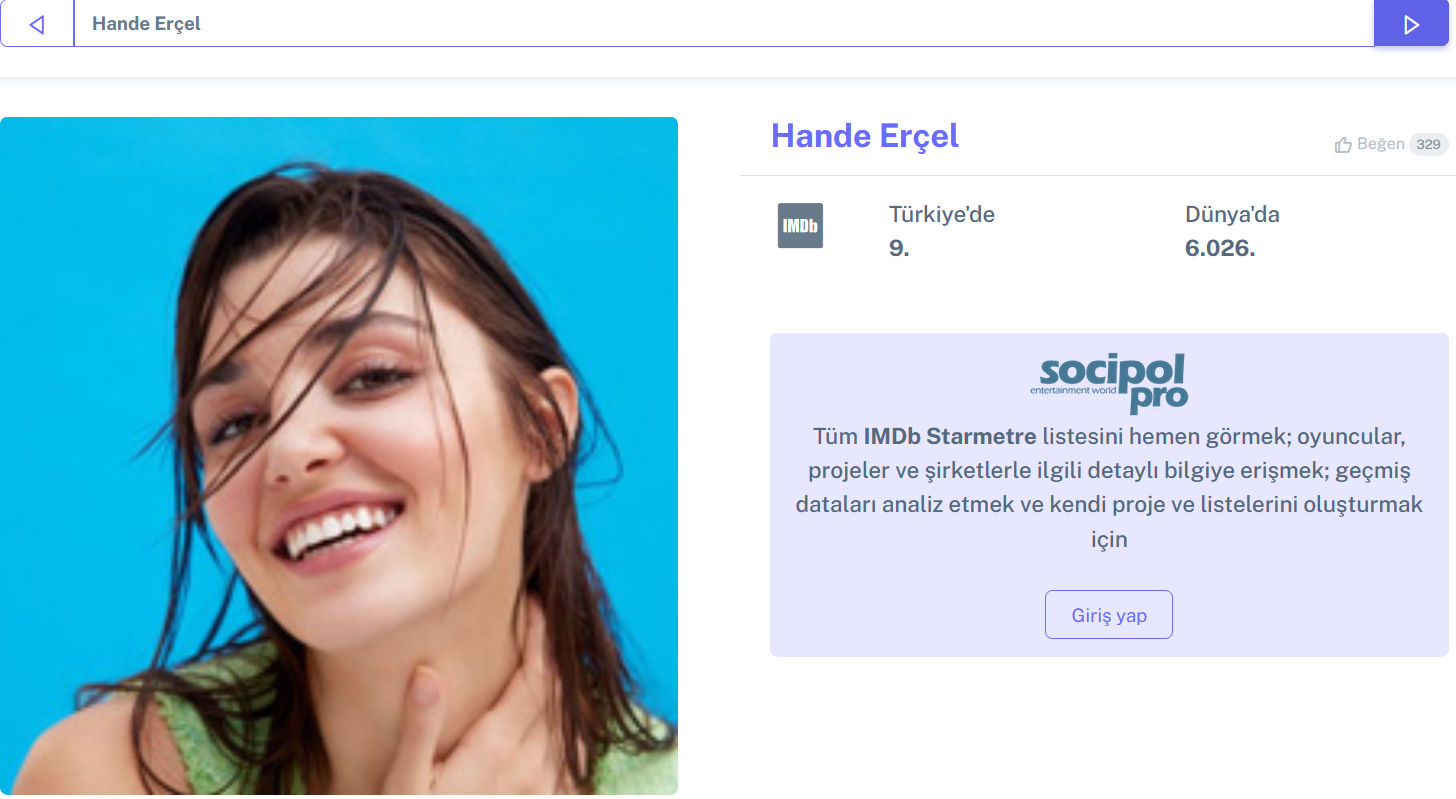1456x799 pixels.
Task: Select the Türkiye'de ranking label
Action: (x=942, y=214)
